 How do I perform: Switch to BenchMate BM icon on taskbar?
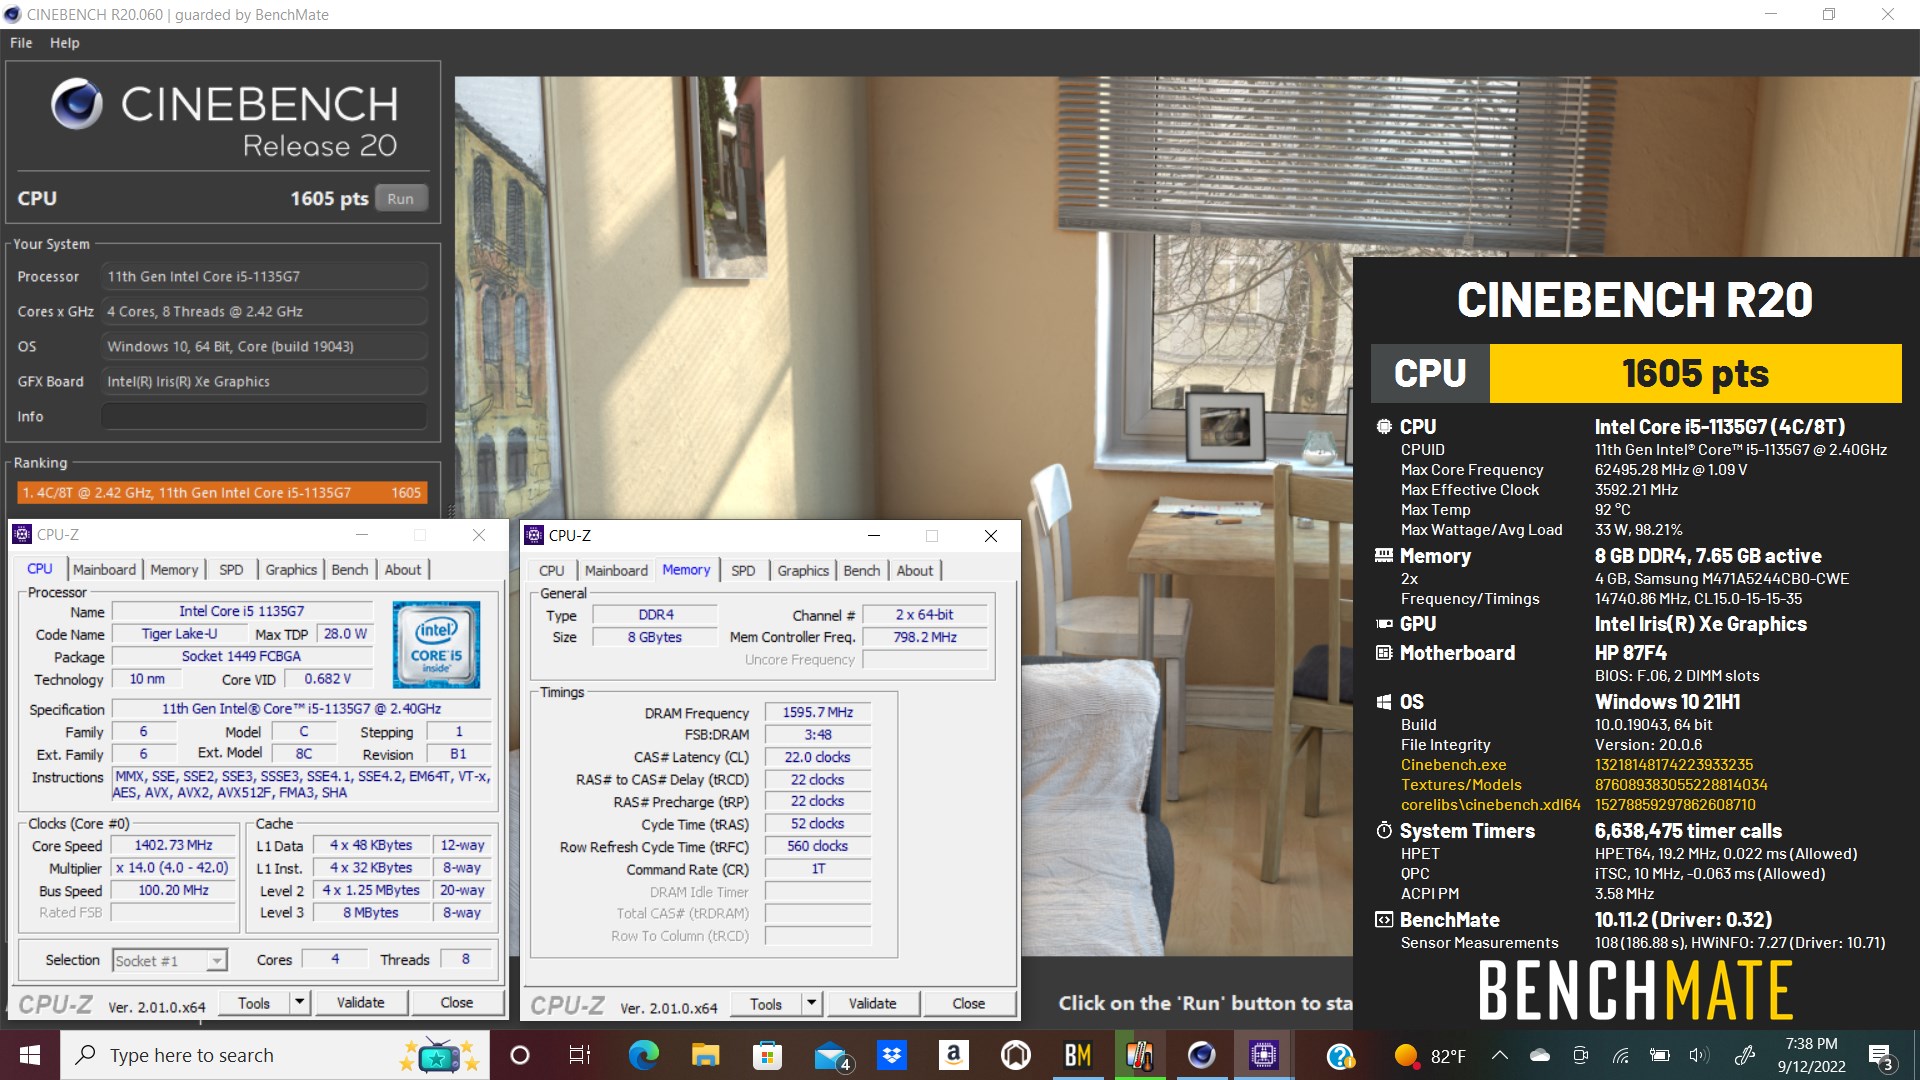tap(1077, 1055)
